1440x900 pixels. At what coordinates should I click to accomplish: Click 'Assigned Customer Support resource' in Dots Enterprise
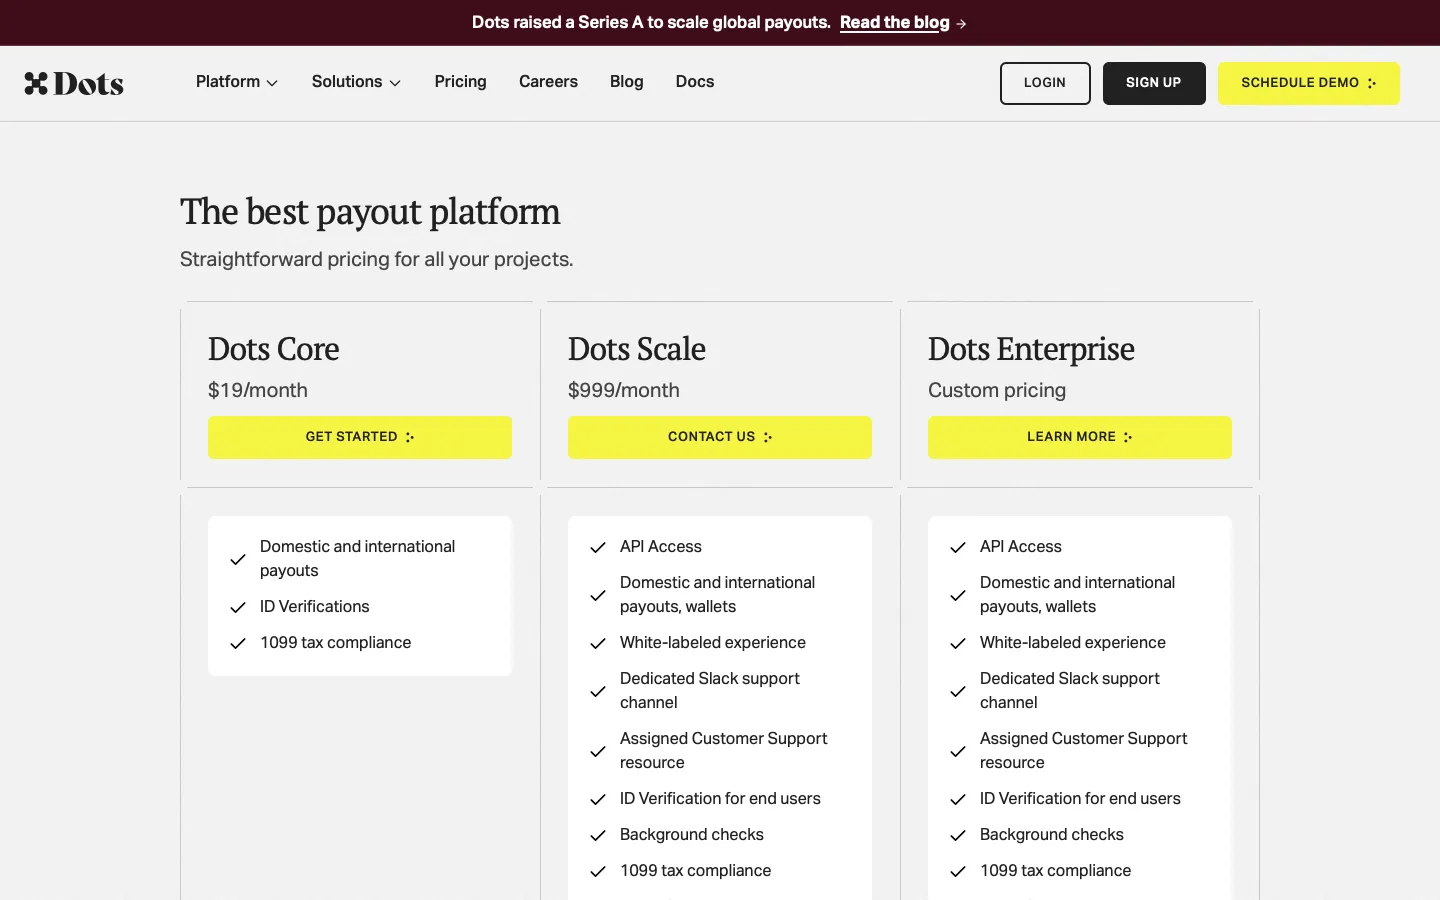tap(1083, 750)
